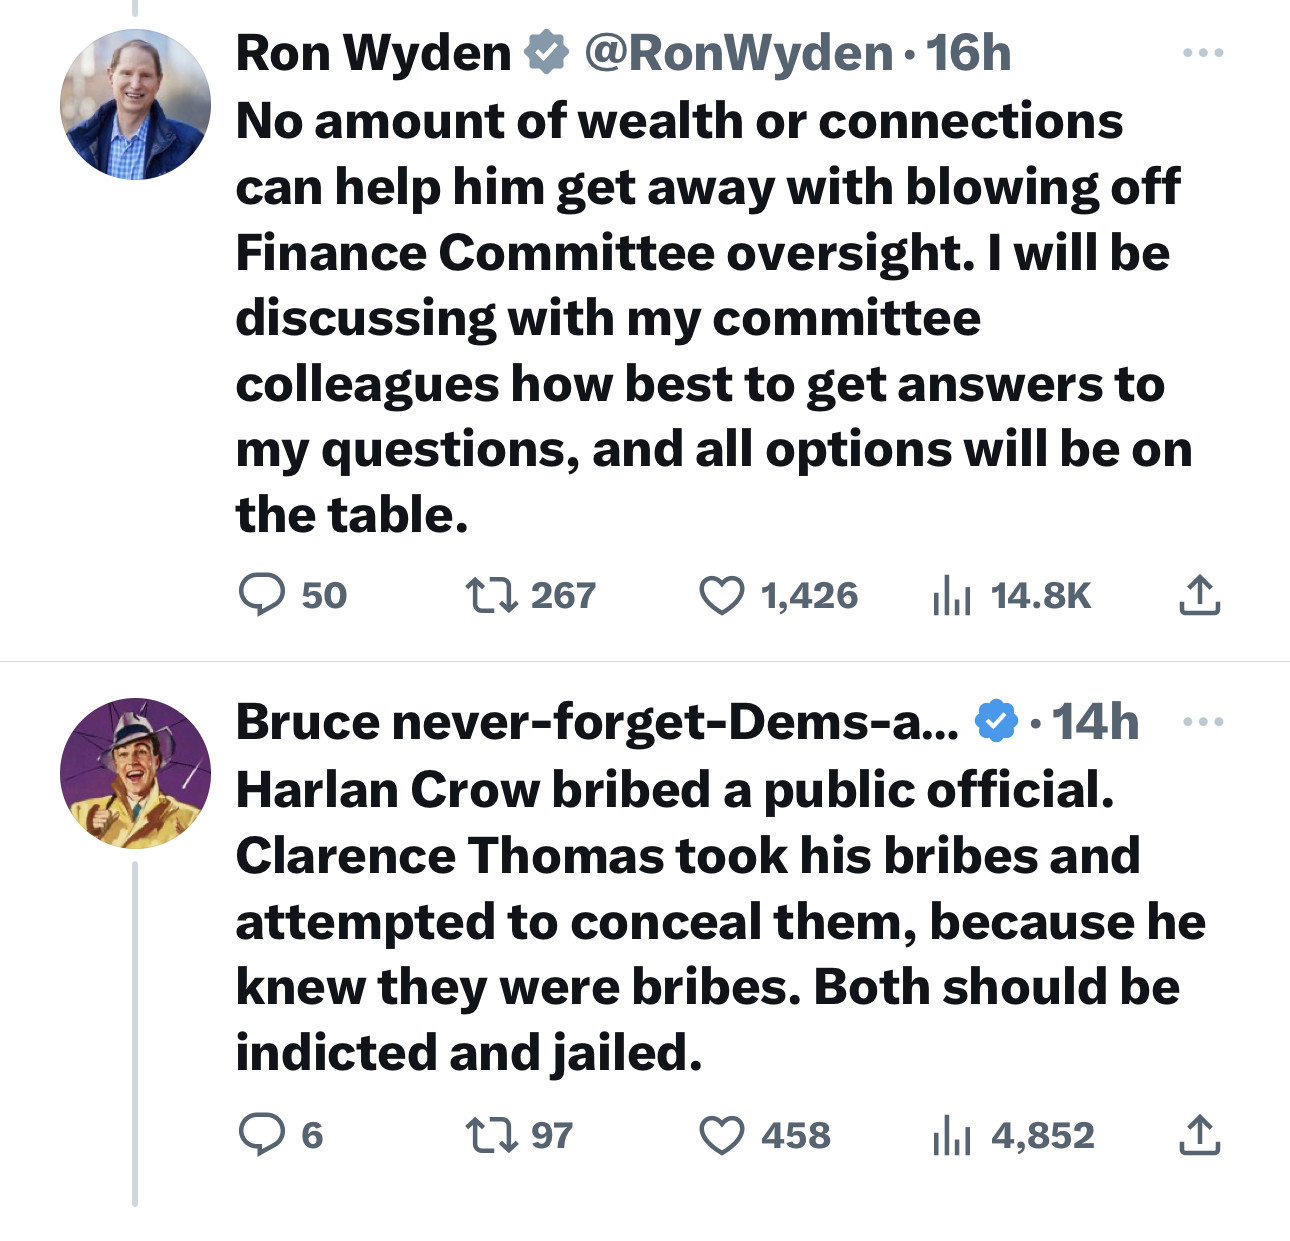
Task: Open more options on Ron Wyden's tweet
Action: point(1202,53)
